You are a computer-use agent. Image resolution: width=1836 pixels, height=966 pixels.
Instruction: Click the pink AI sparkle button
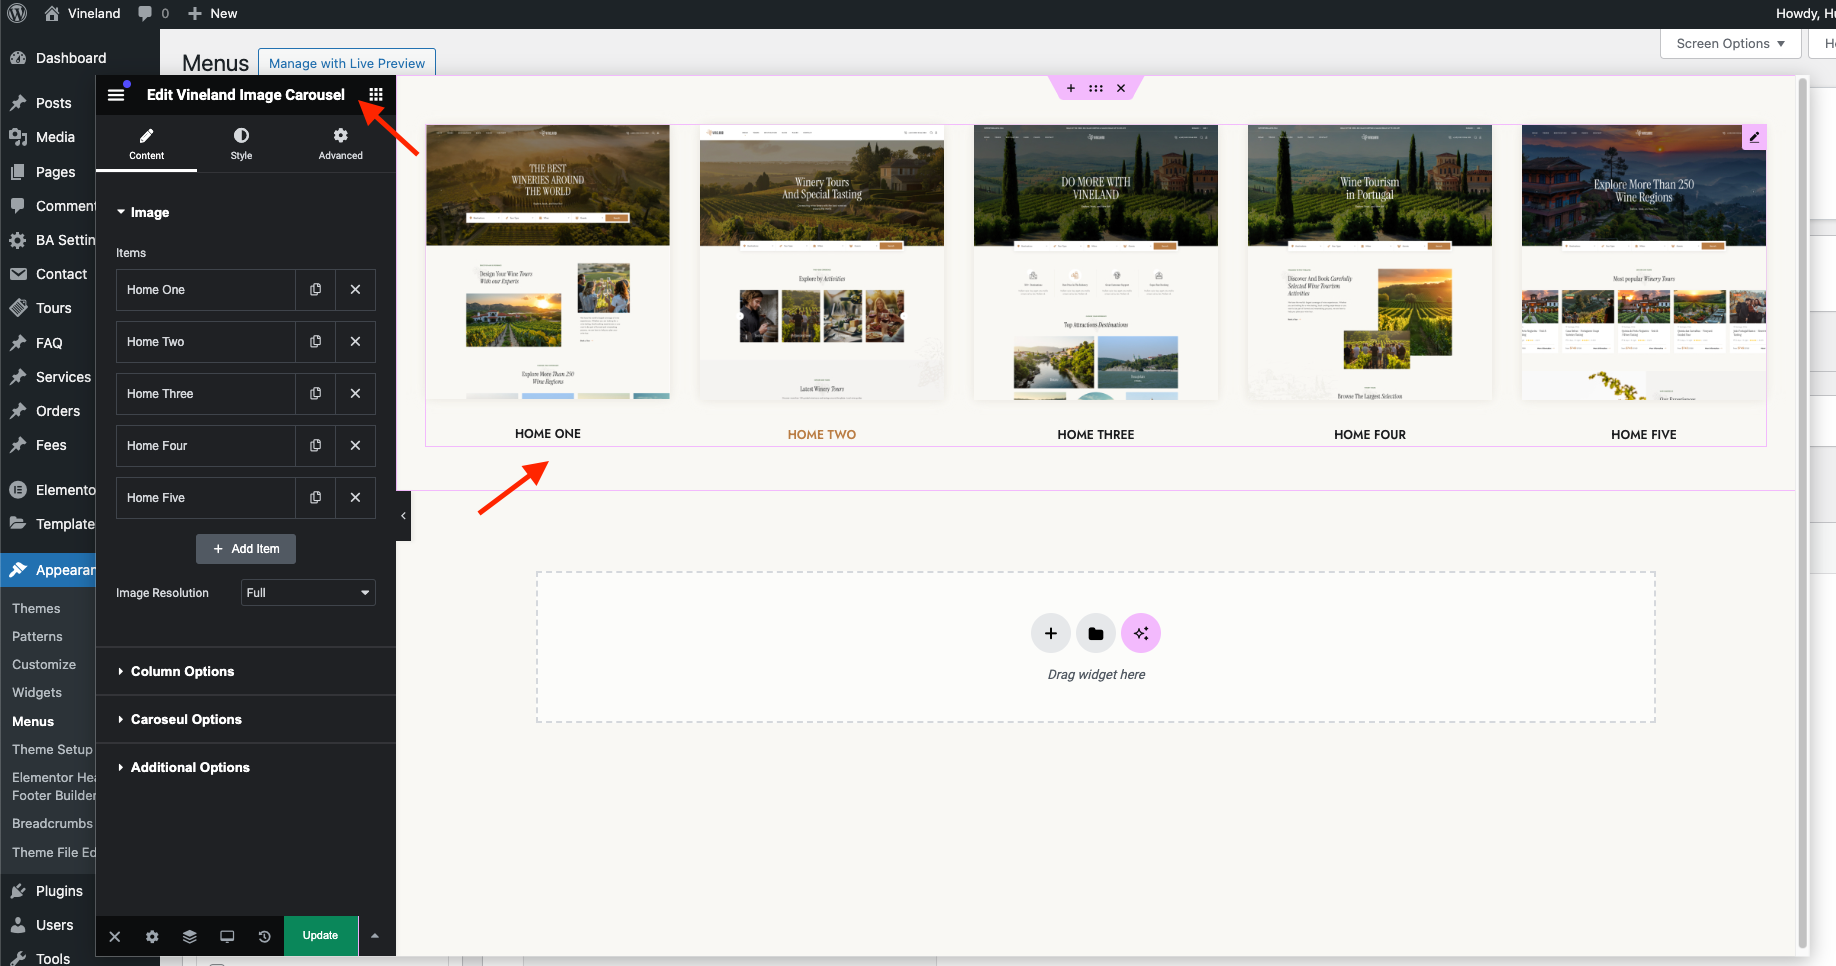pos(1141,633)
